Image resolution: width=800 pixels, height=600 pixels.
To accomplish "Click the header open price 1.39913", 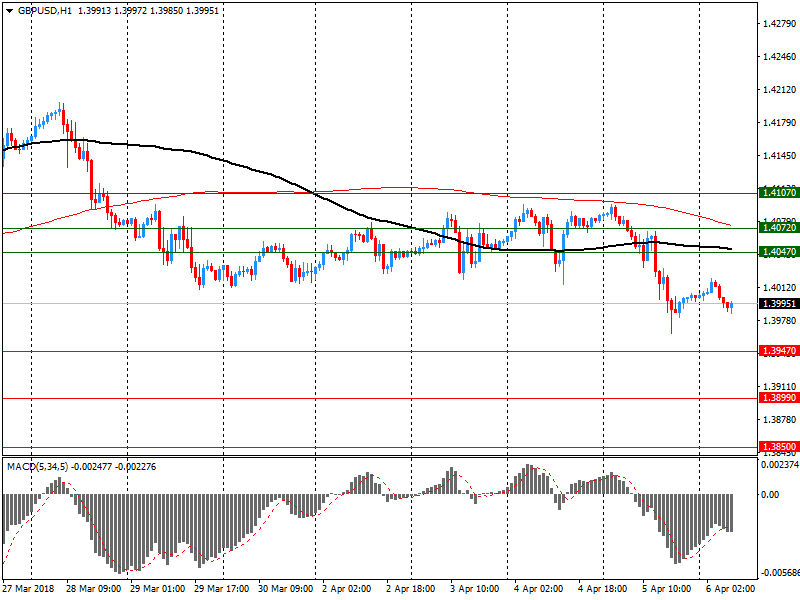I will coord(94,10).
